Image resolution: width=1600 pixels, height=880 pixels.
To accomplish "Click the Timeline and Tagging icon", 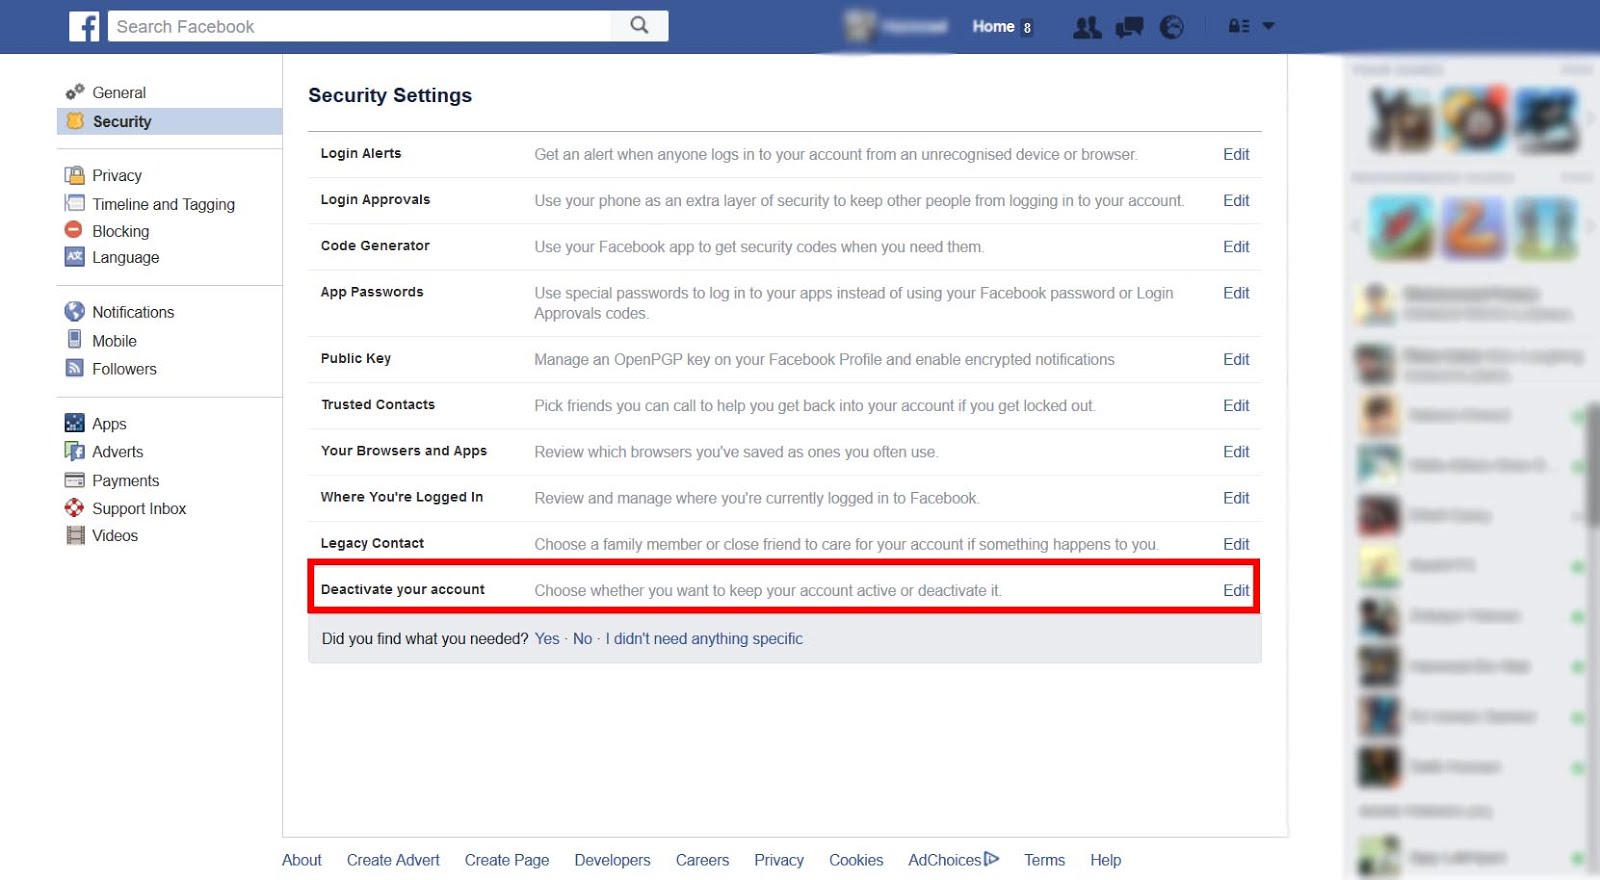I will point(75,203).
